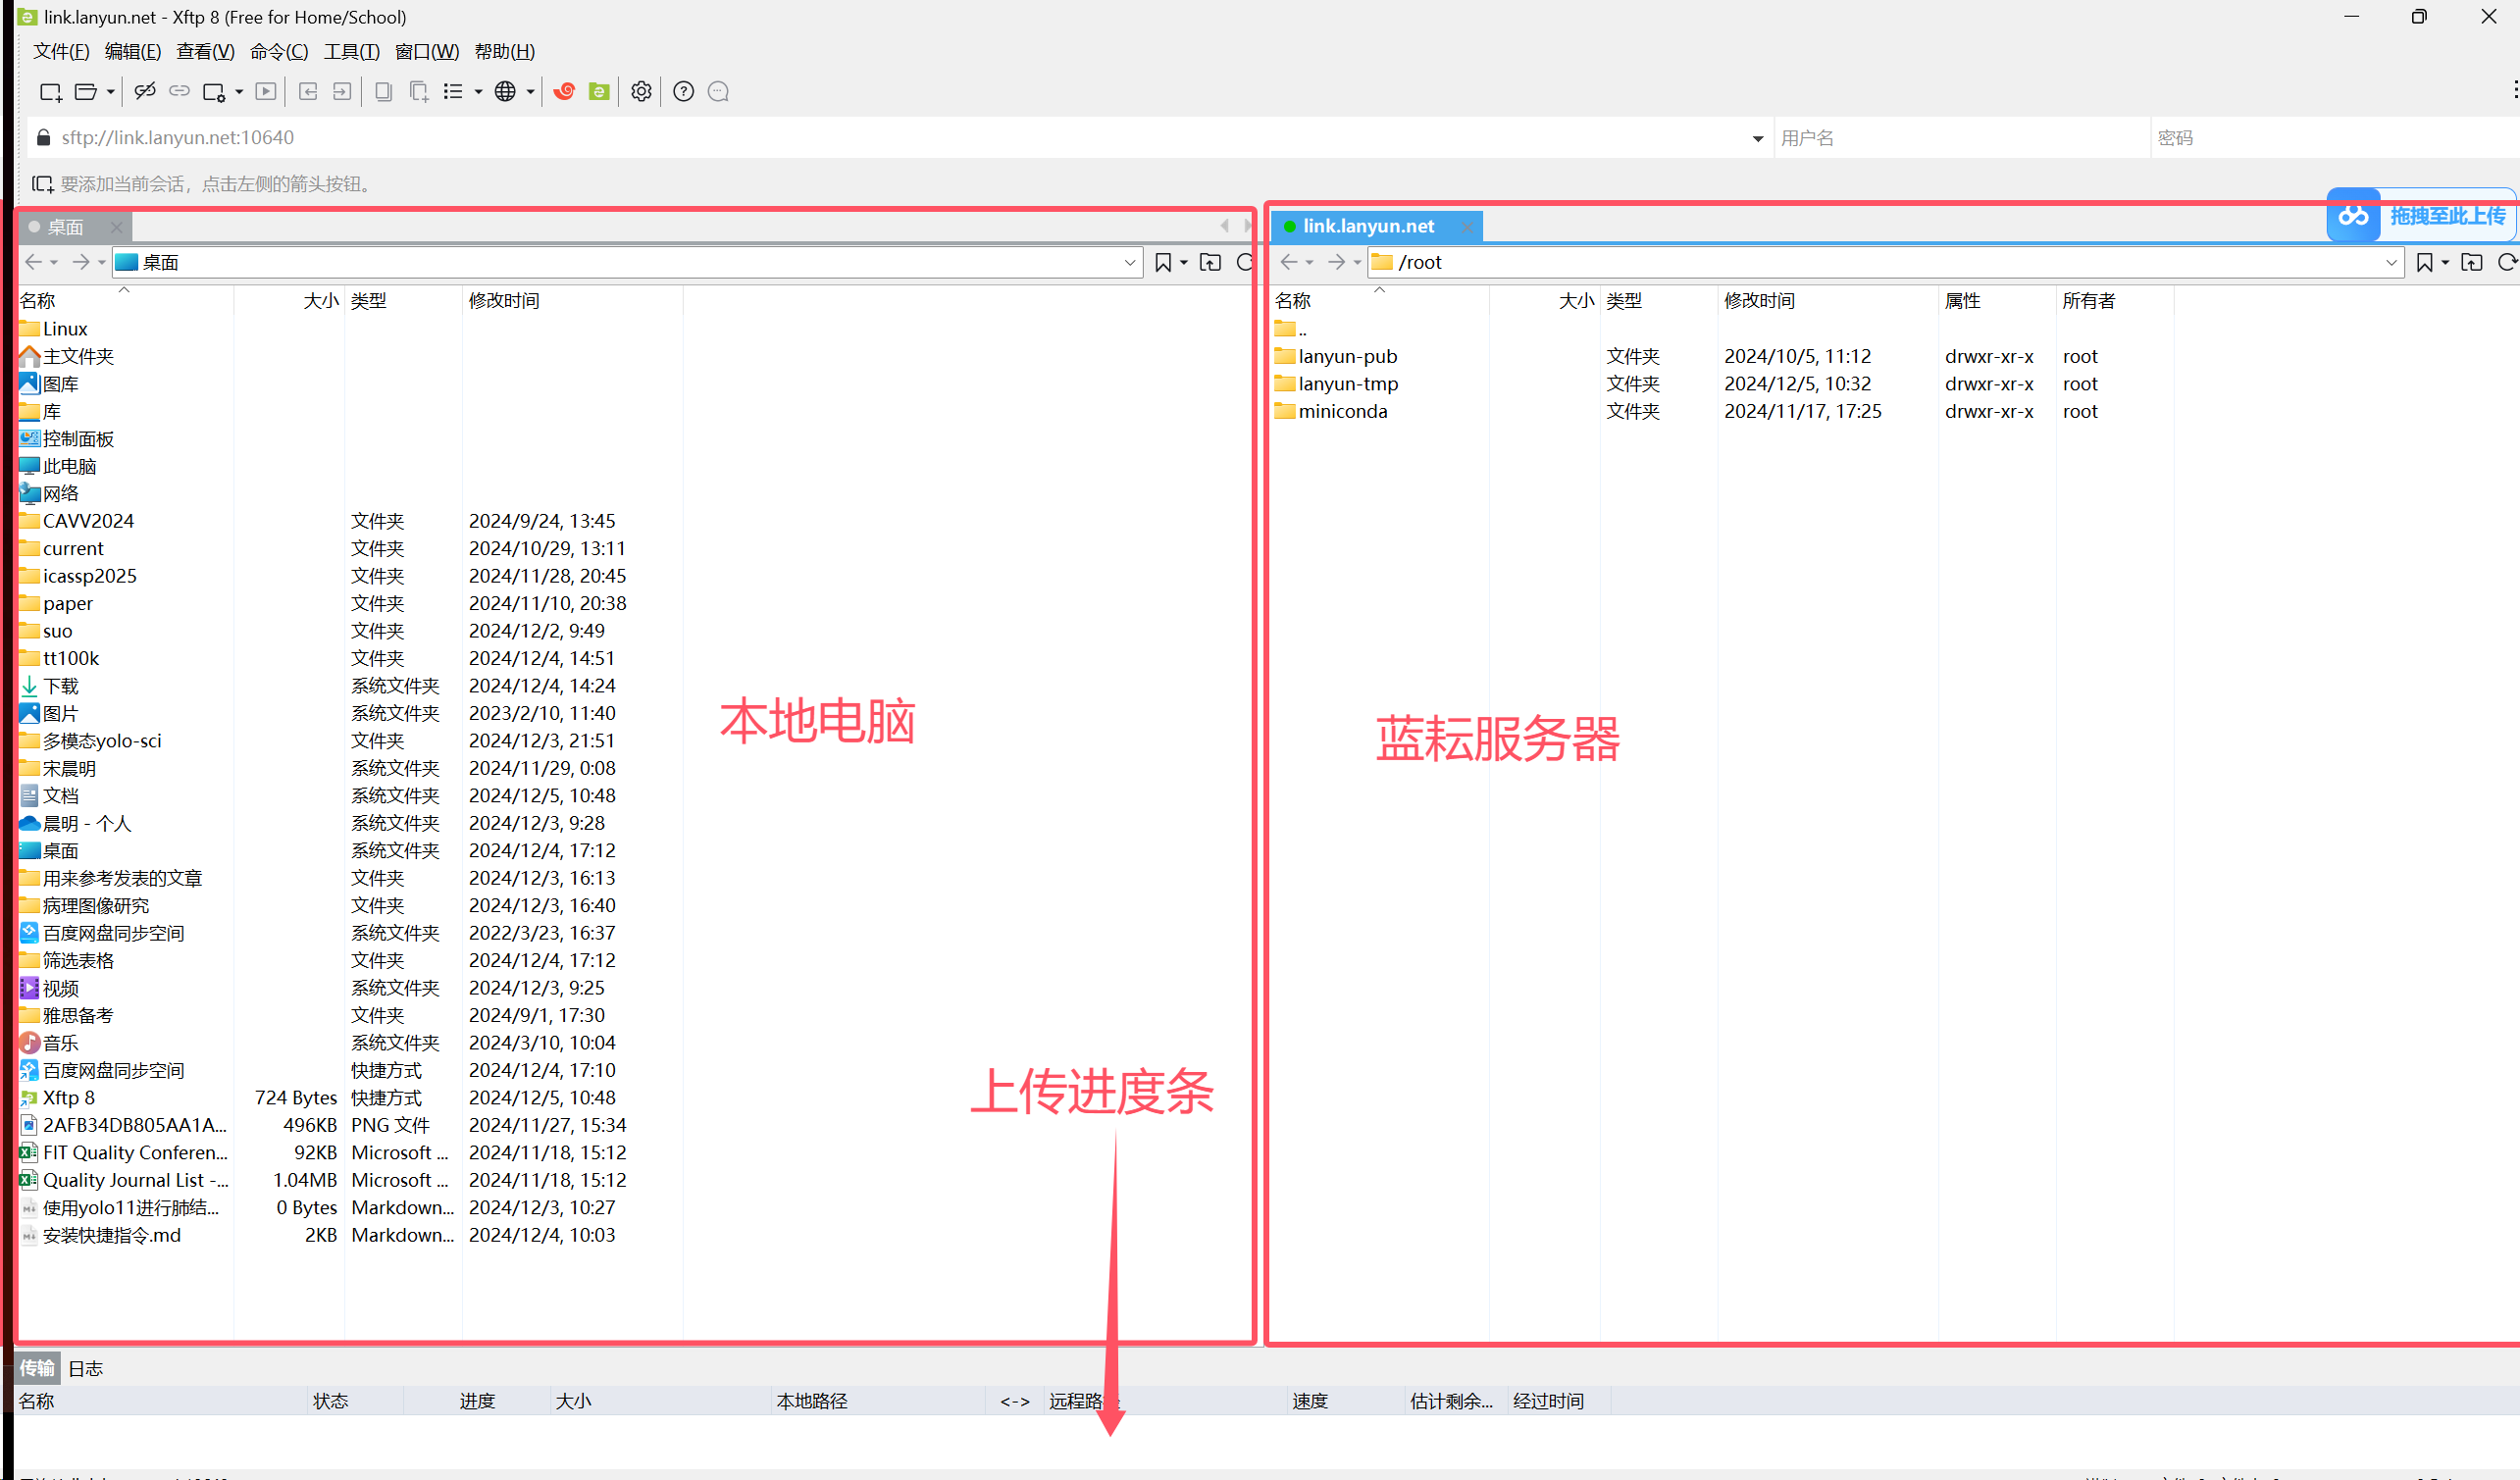Open the settings gear in toolbar
This screenshot has height=1480, width=2520.
641,92
